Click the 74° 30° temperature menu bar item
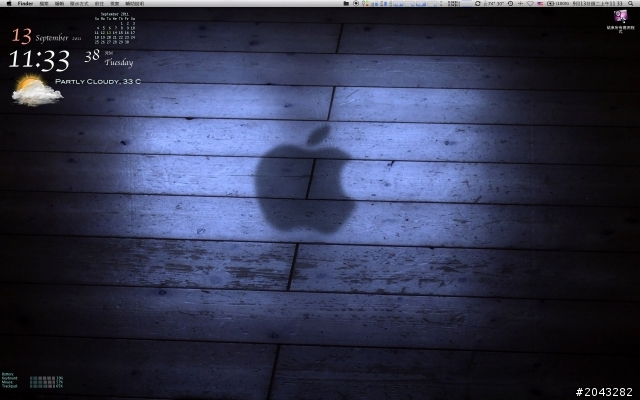Viewport: 640px width, 400px height. 493,3
